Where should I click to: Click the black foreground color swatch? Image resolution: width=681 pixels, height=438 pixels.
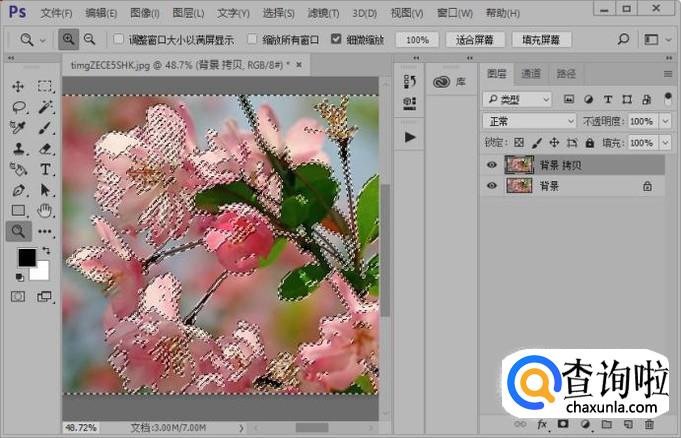pyautogui.click(x=26, y=258)
